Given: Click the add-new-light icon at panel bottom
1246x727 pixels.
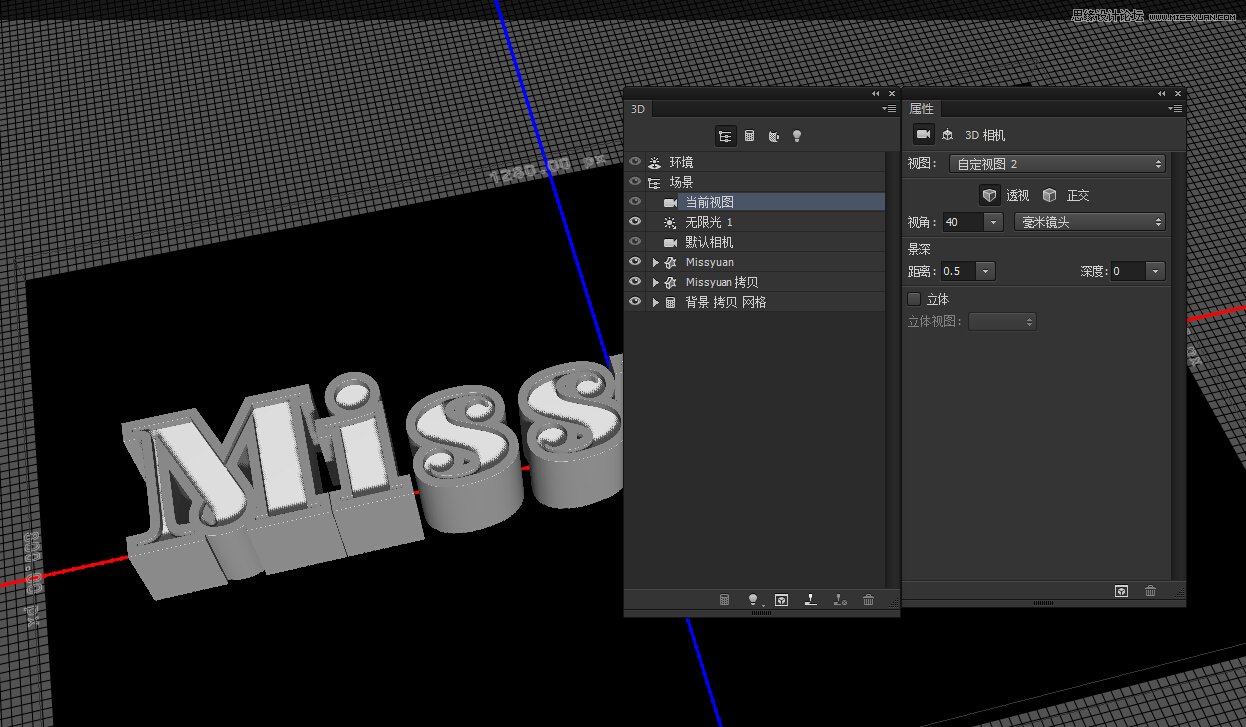Looking at the screenshot, I should point(753,599).
